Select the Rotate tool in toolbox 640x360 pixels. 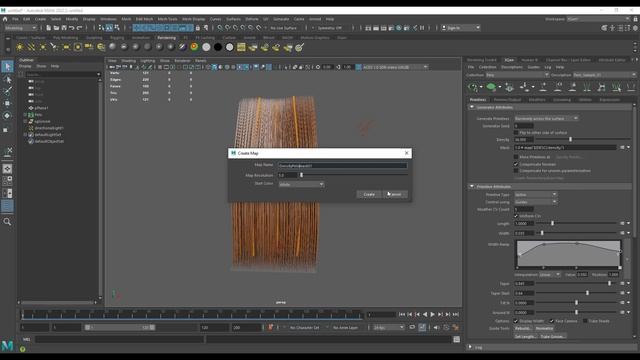(7, 116)
